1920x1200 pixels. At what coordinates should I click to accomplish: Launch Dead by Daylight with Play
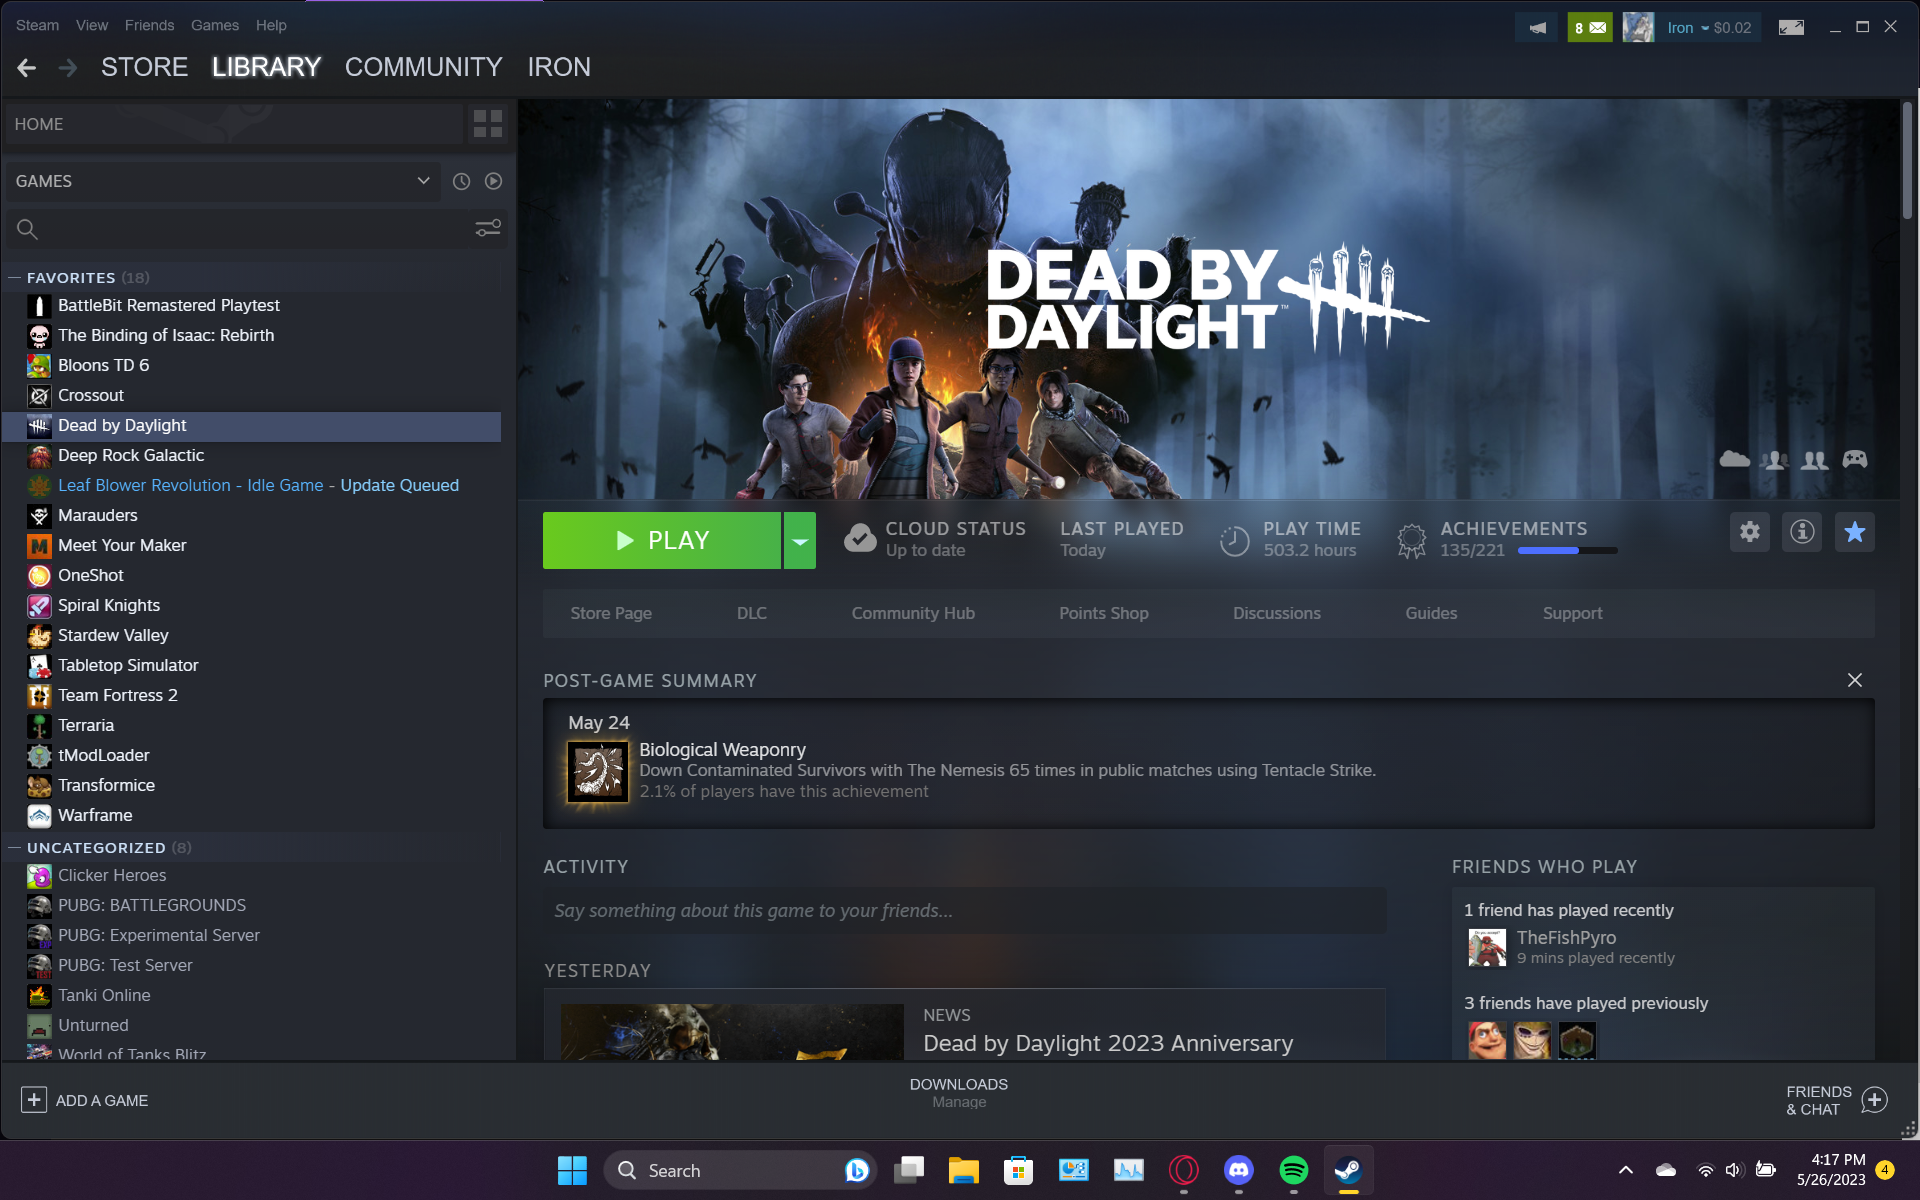click(661, 541)
